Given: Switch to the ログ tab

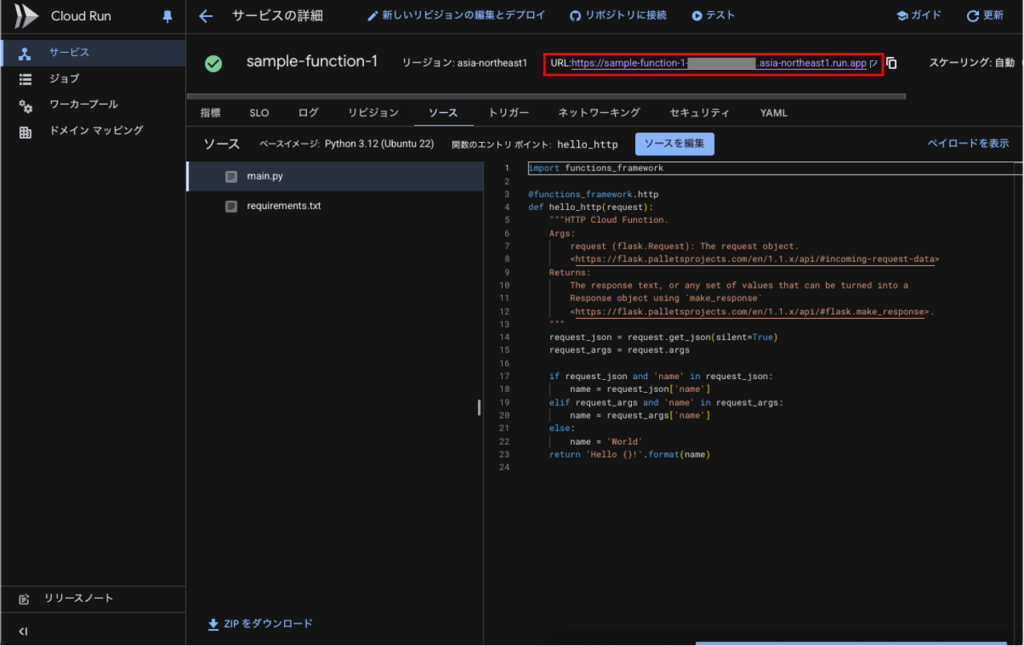Looking at the screenshot, I should pyautogui.click(x=308, y=113).
